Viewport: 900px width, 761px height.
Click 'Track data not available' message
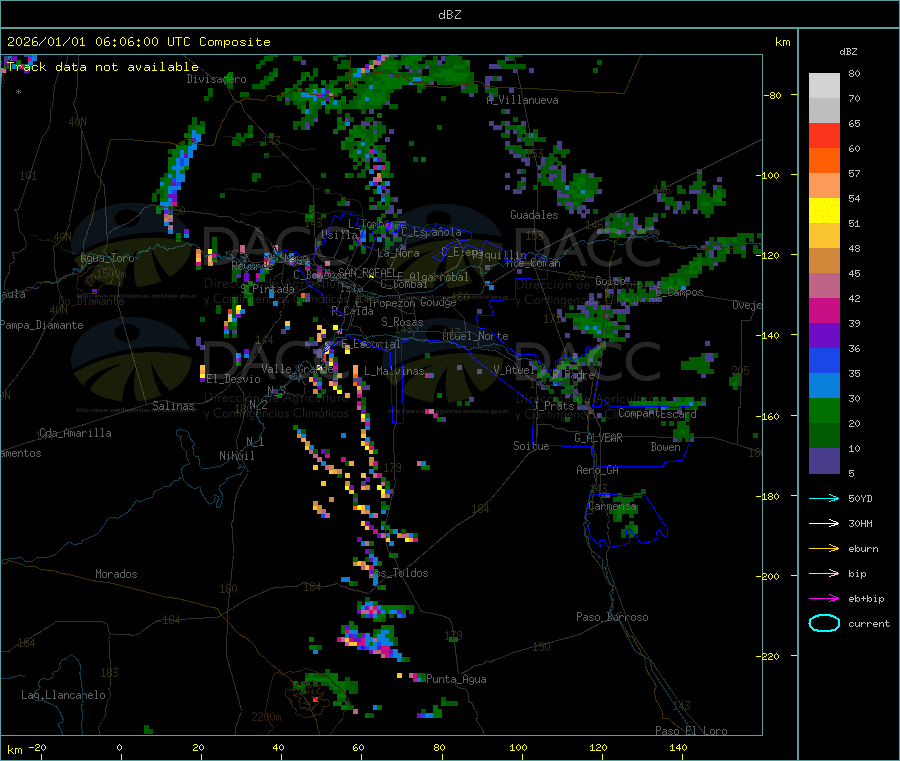(103, 67)
